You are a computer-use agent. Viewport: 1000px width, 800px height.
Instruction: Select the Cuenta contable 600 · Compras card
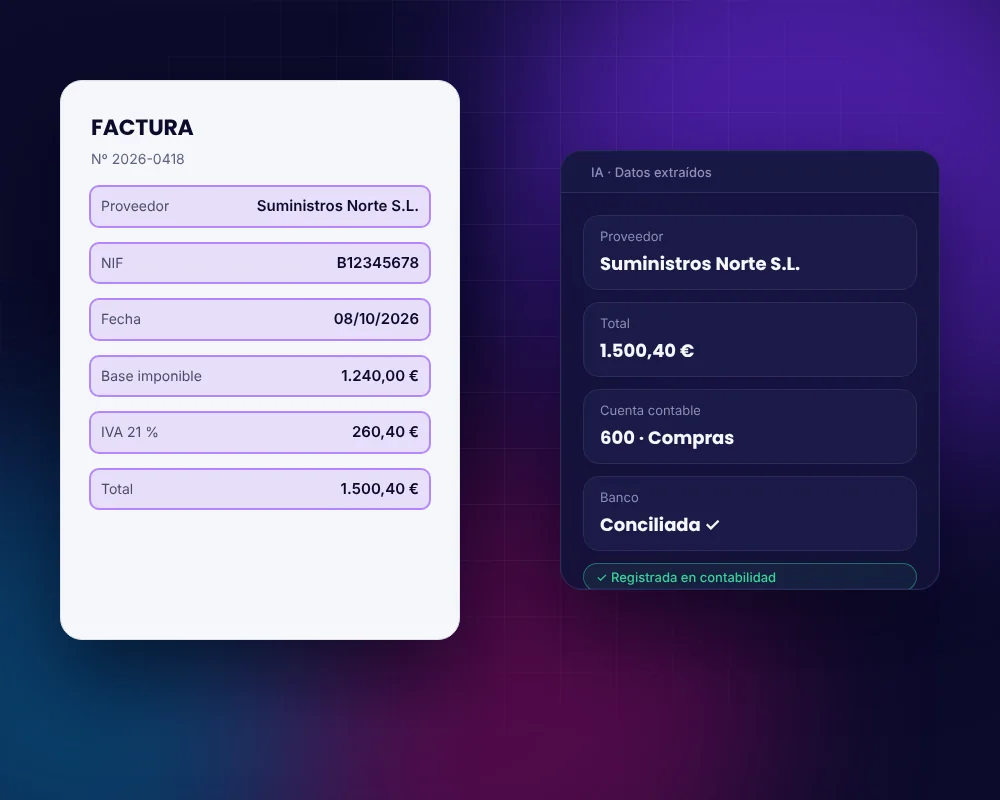pyautogui.click(x=749, y=426)
